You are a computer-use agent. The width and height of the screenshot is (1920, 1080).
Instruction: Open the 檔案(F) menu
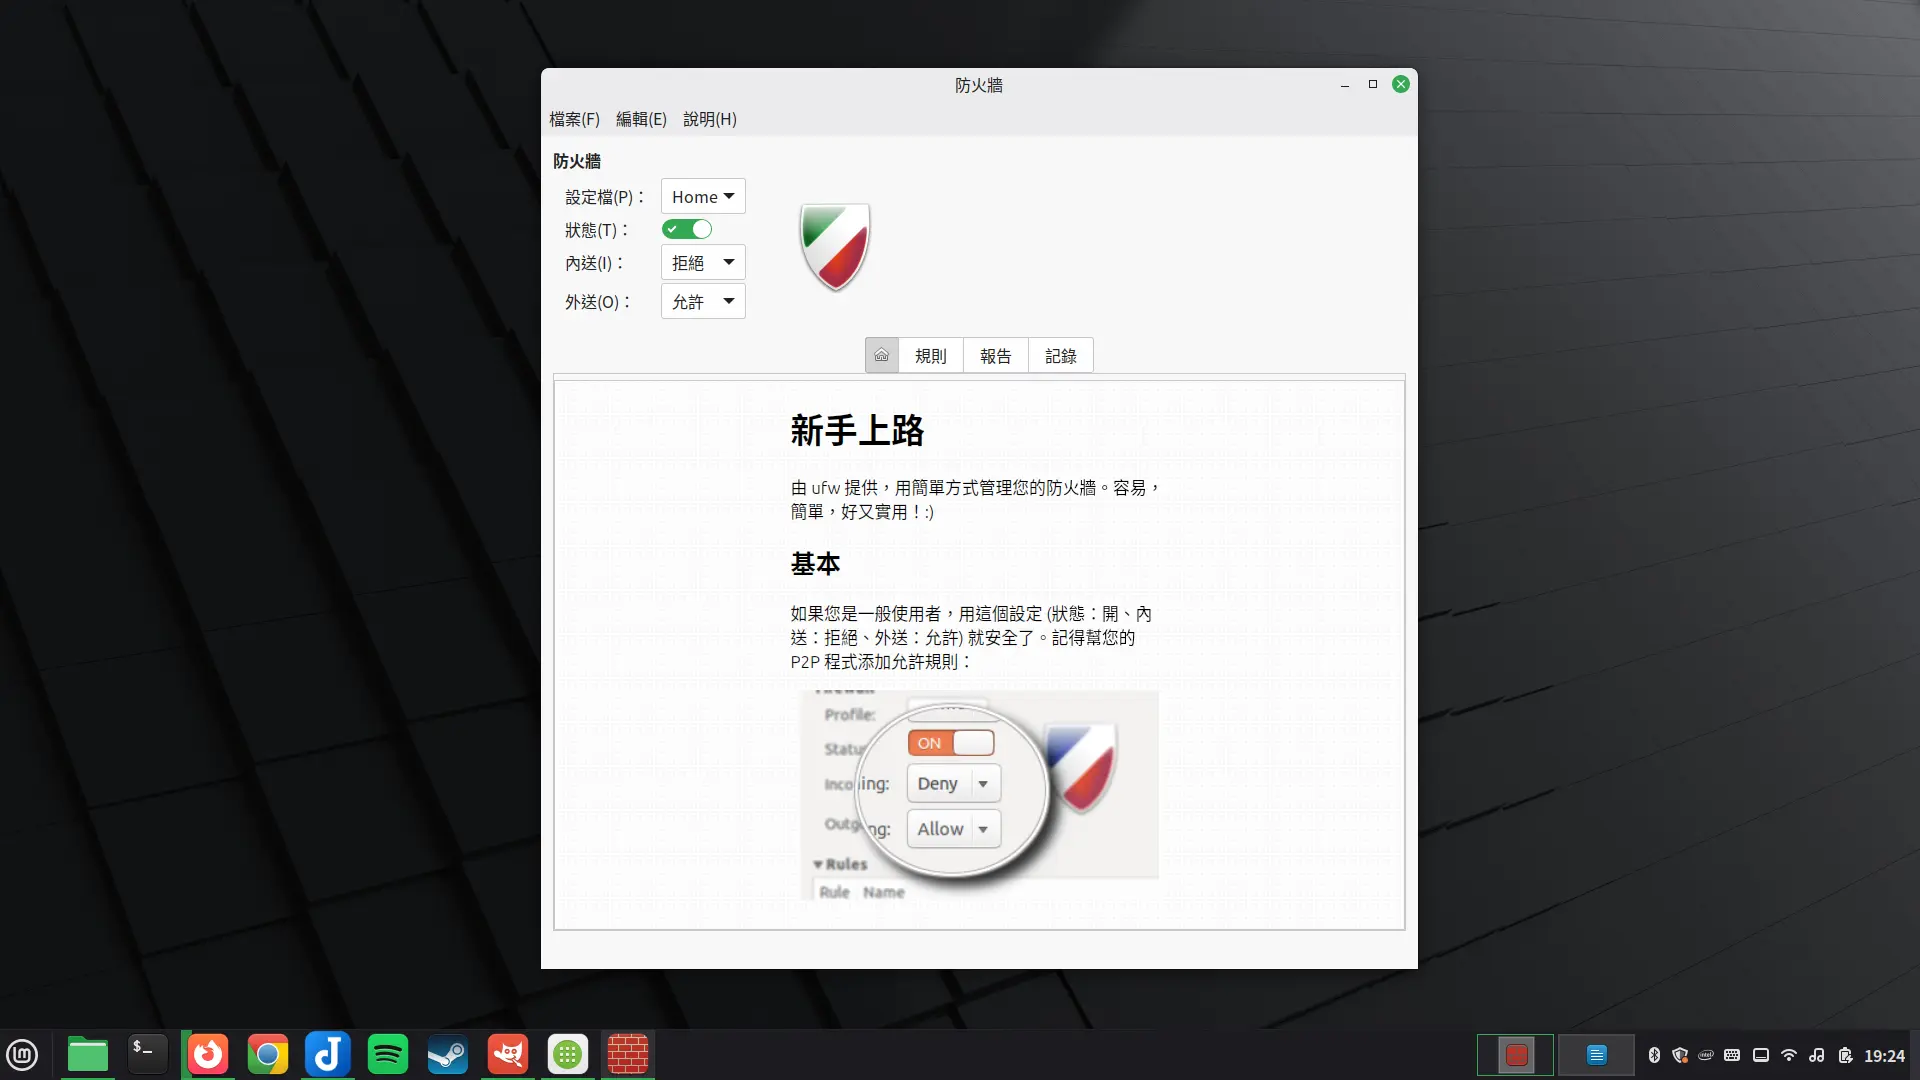575,119
